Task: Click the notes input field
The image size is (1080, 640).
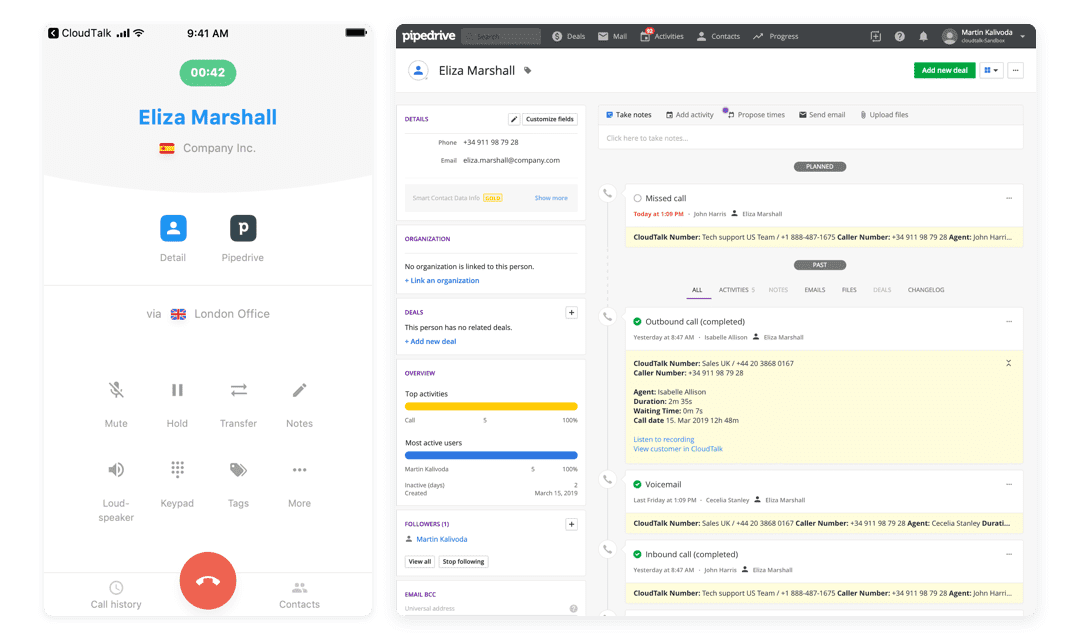Action: coord(810,138)
